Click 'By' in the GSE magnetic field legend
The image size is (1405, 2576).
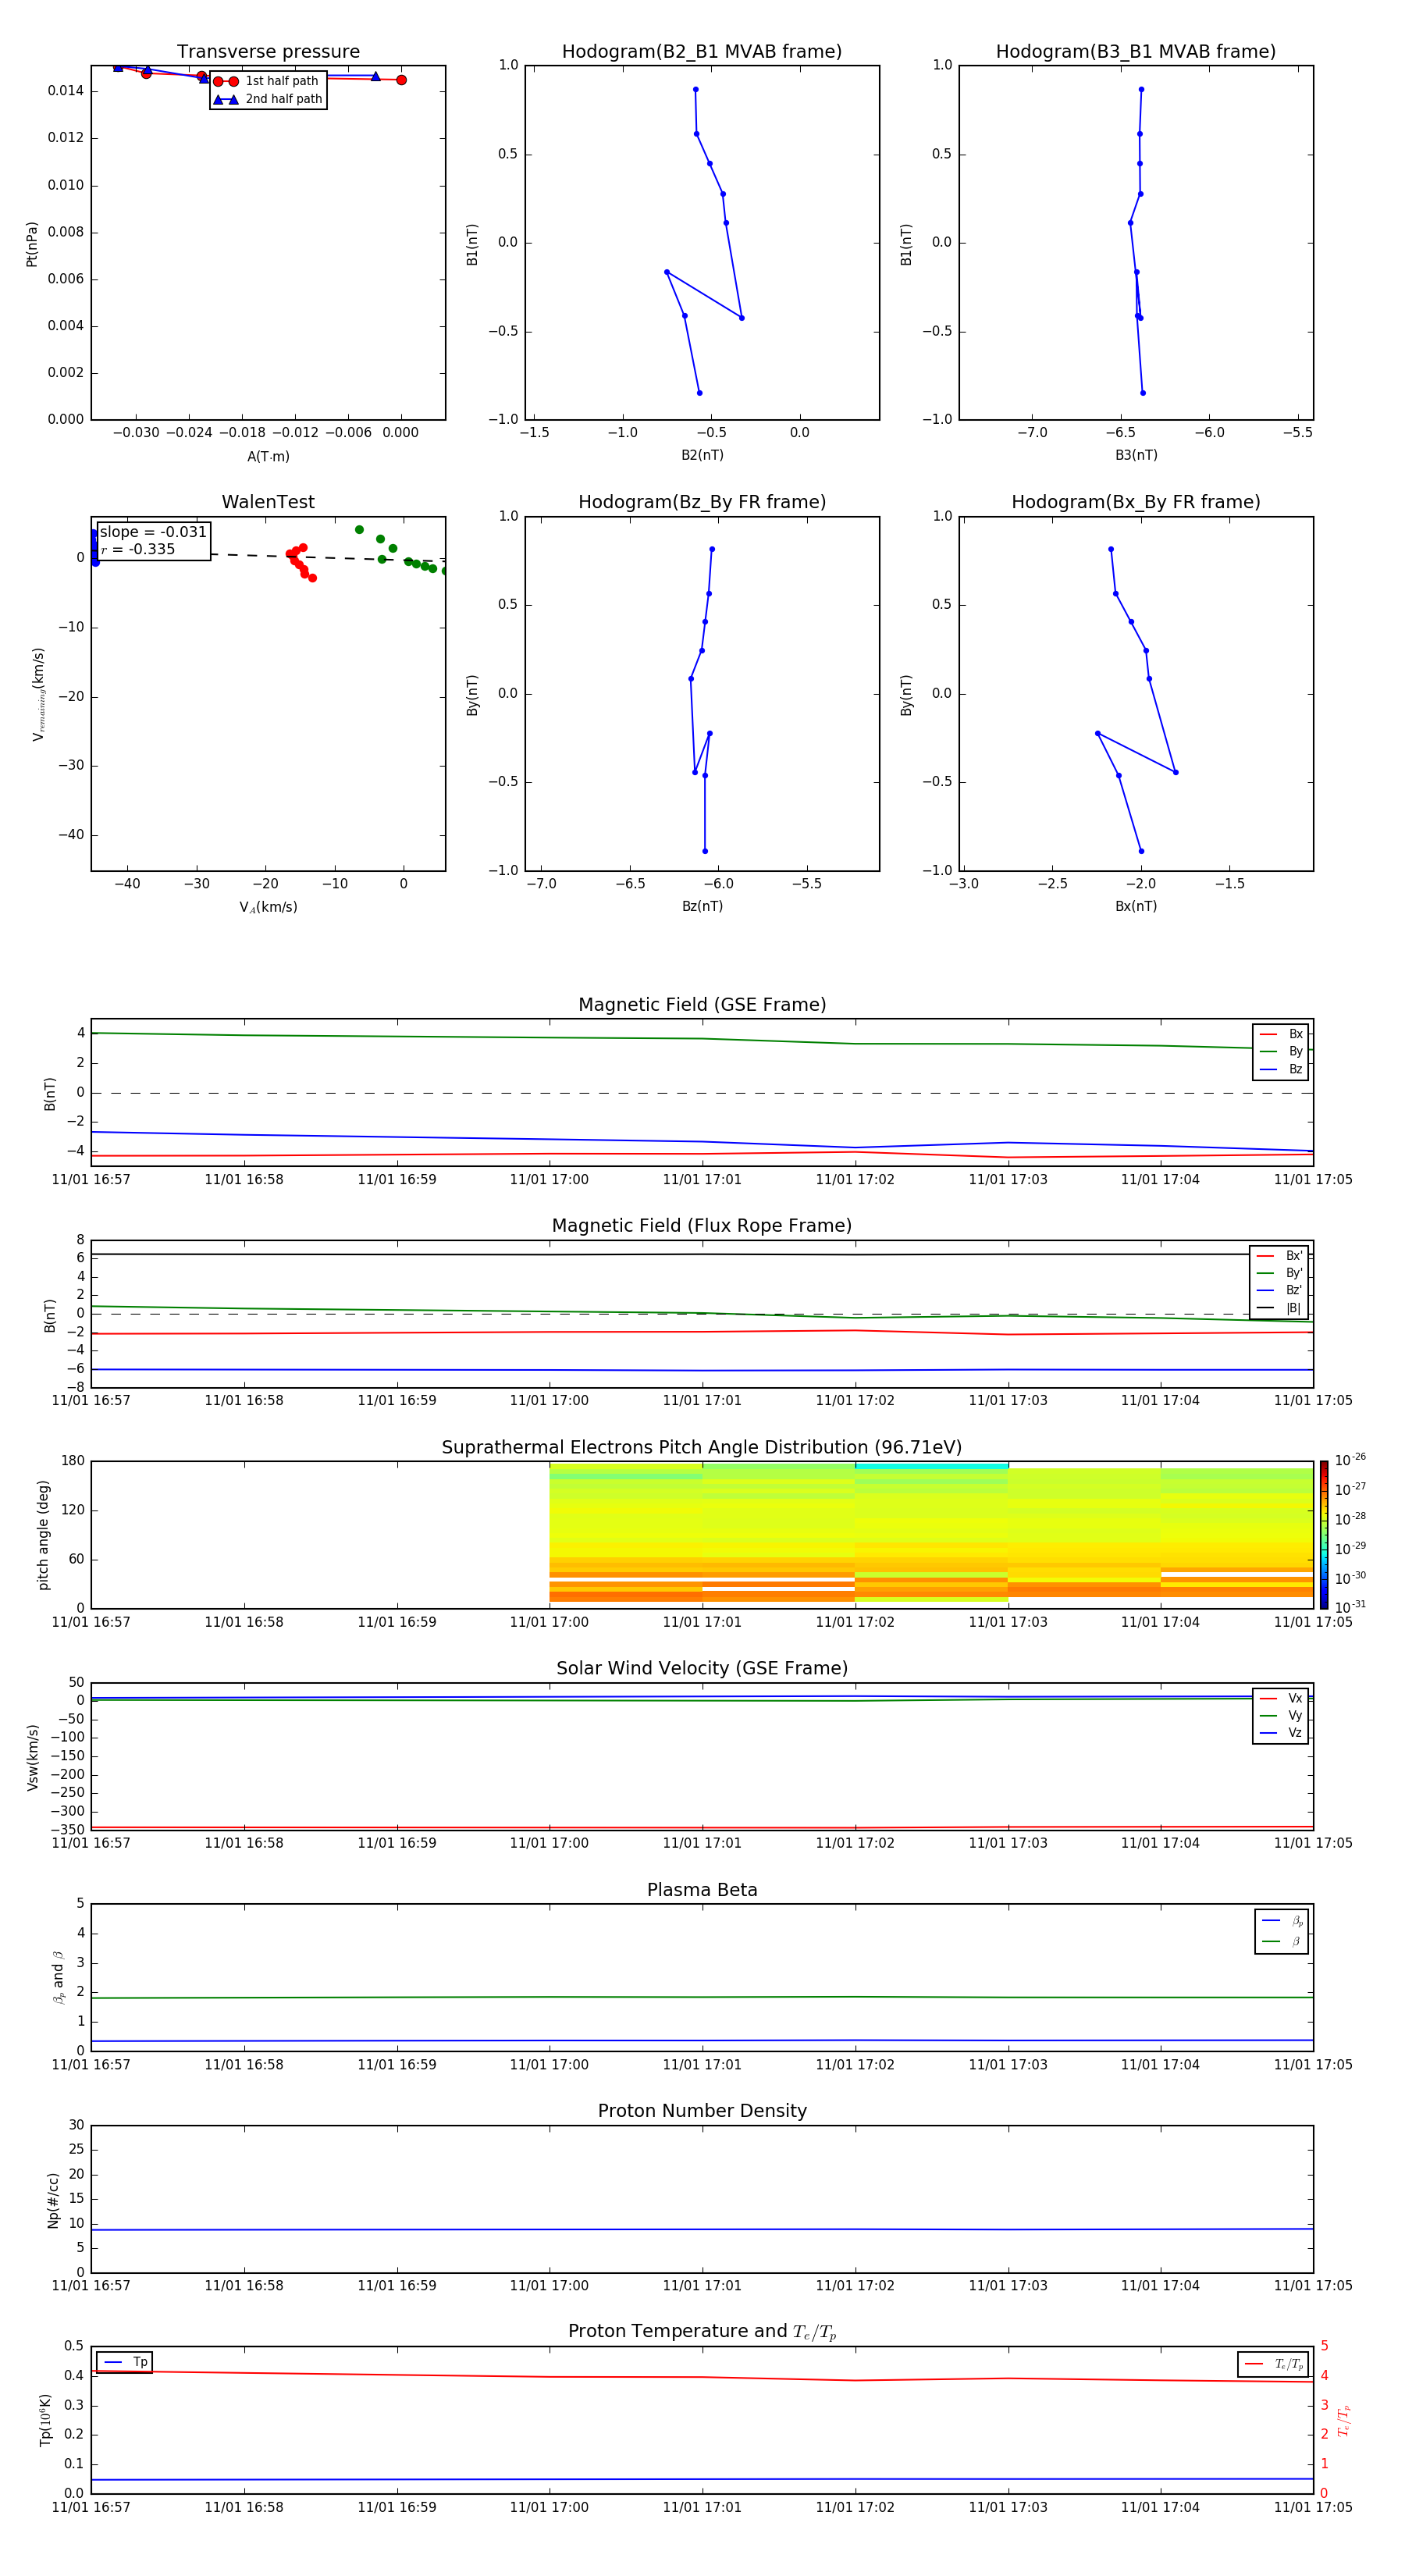(1282, 1052)
